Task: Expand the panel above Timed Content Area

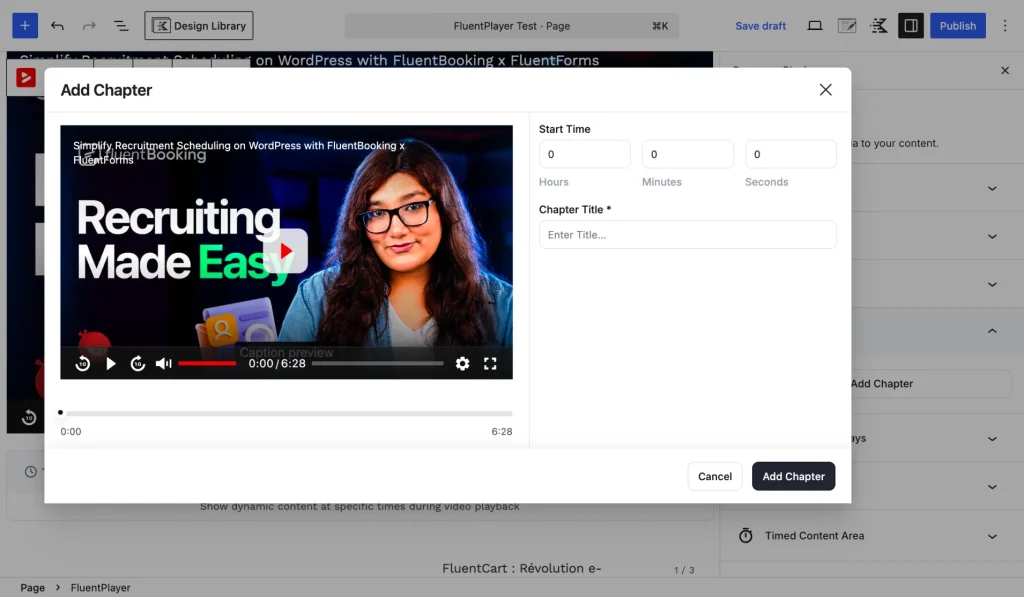Action: pyautogui.click(x=992, y=487)
